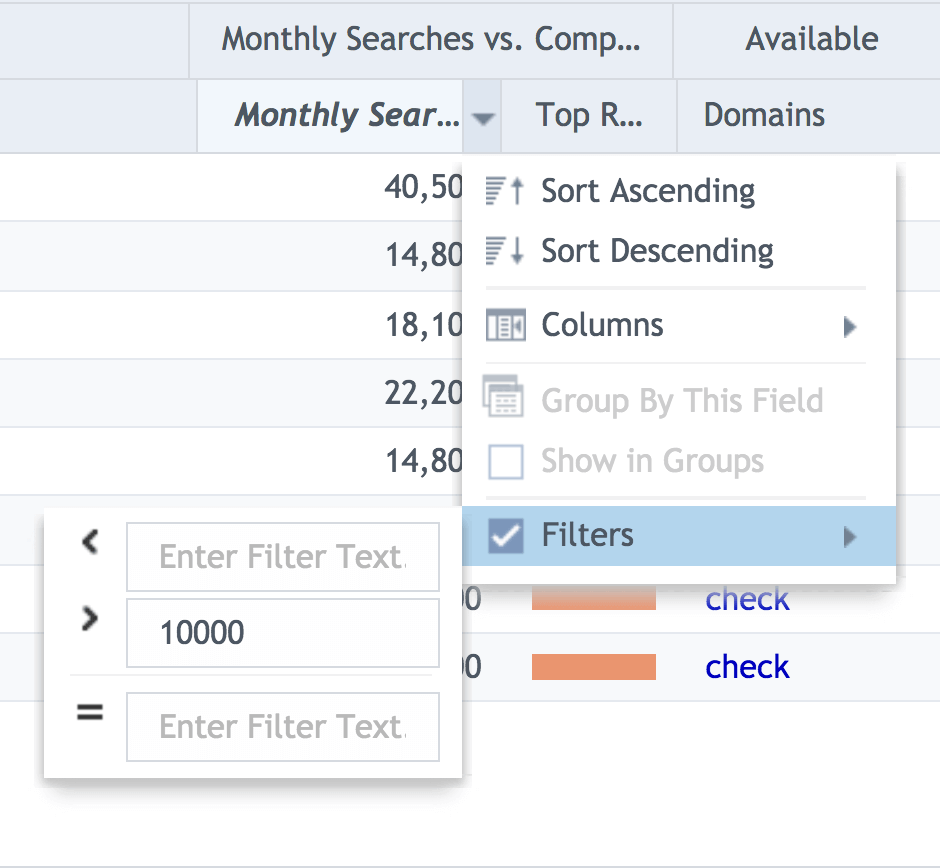Screen dimensions: 940x868
Task: Select the Filters menu entry
Action: tap(679, 535)
